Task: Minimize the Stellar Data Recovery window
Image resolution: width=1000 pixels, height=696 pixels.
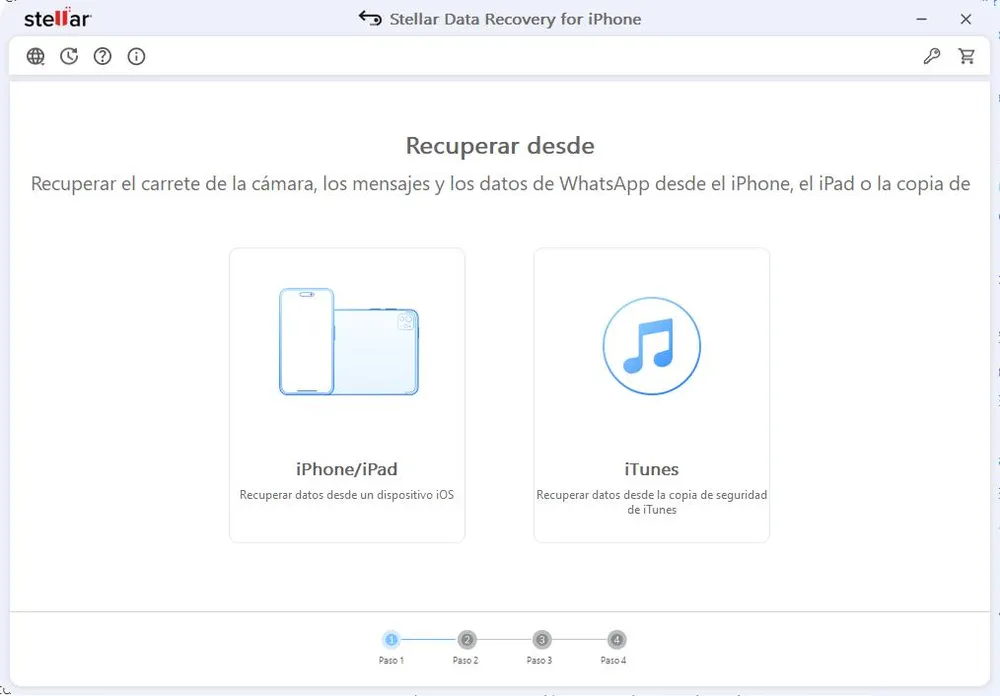Action: click(x=921, y=18)
